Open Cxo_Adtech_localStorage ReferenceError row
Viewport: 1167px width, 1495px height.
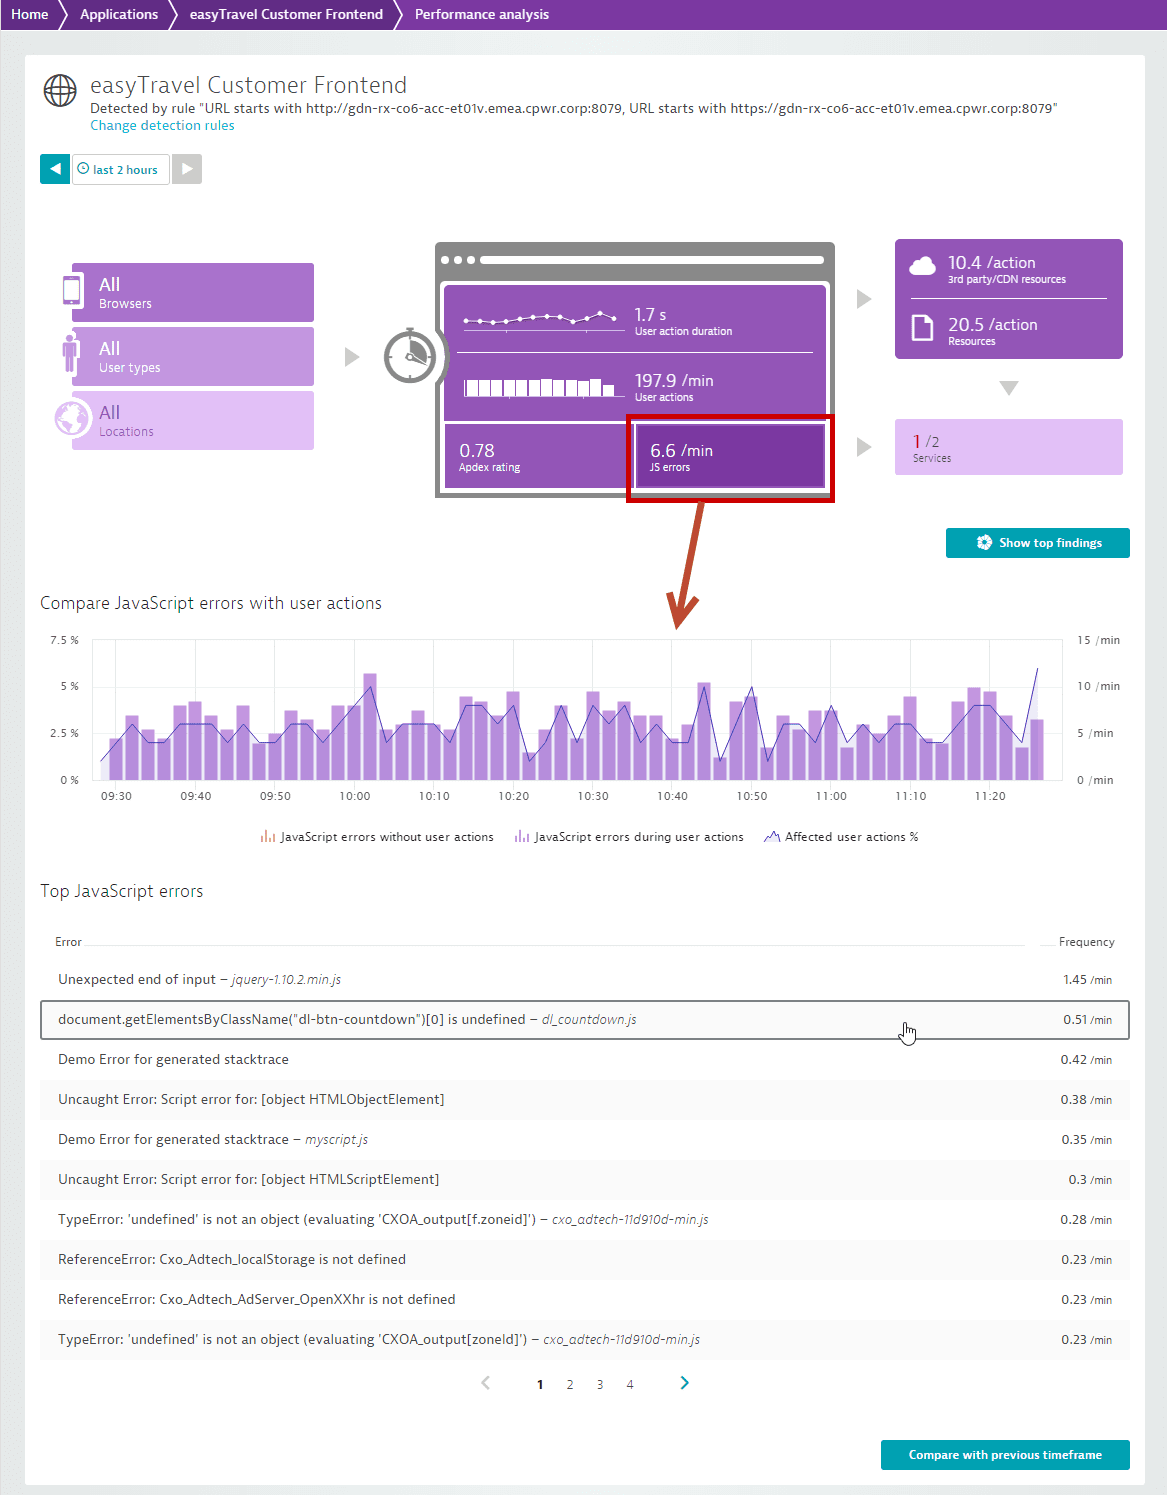(585, 1260)
